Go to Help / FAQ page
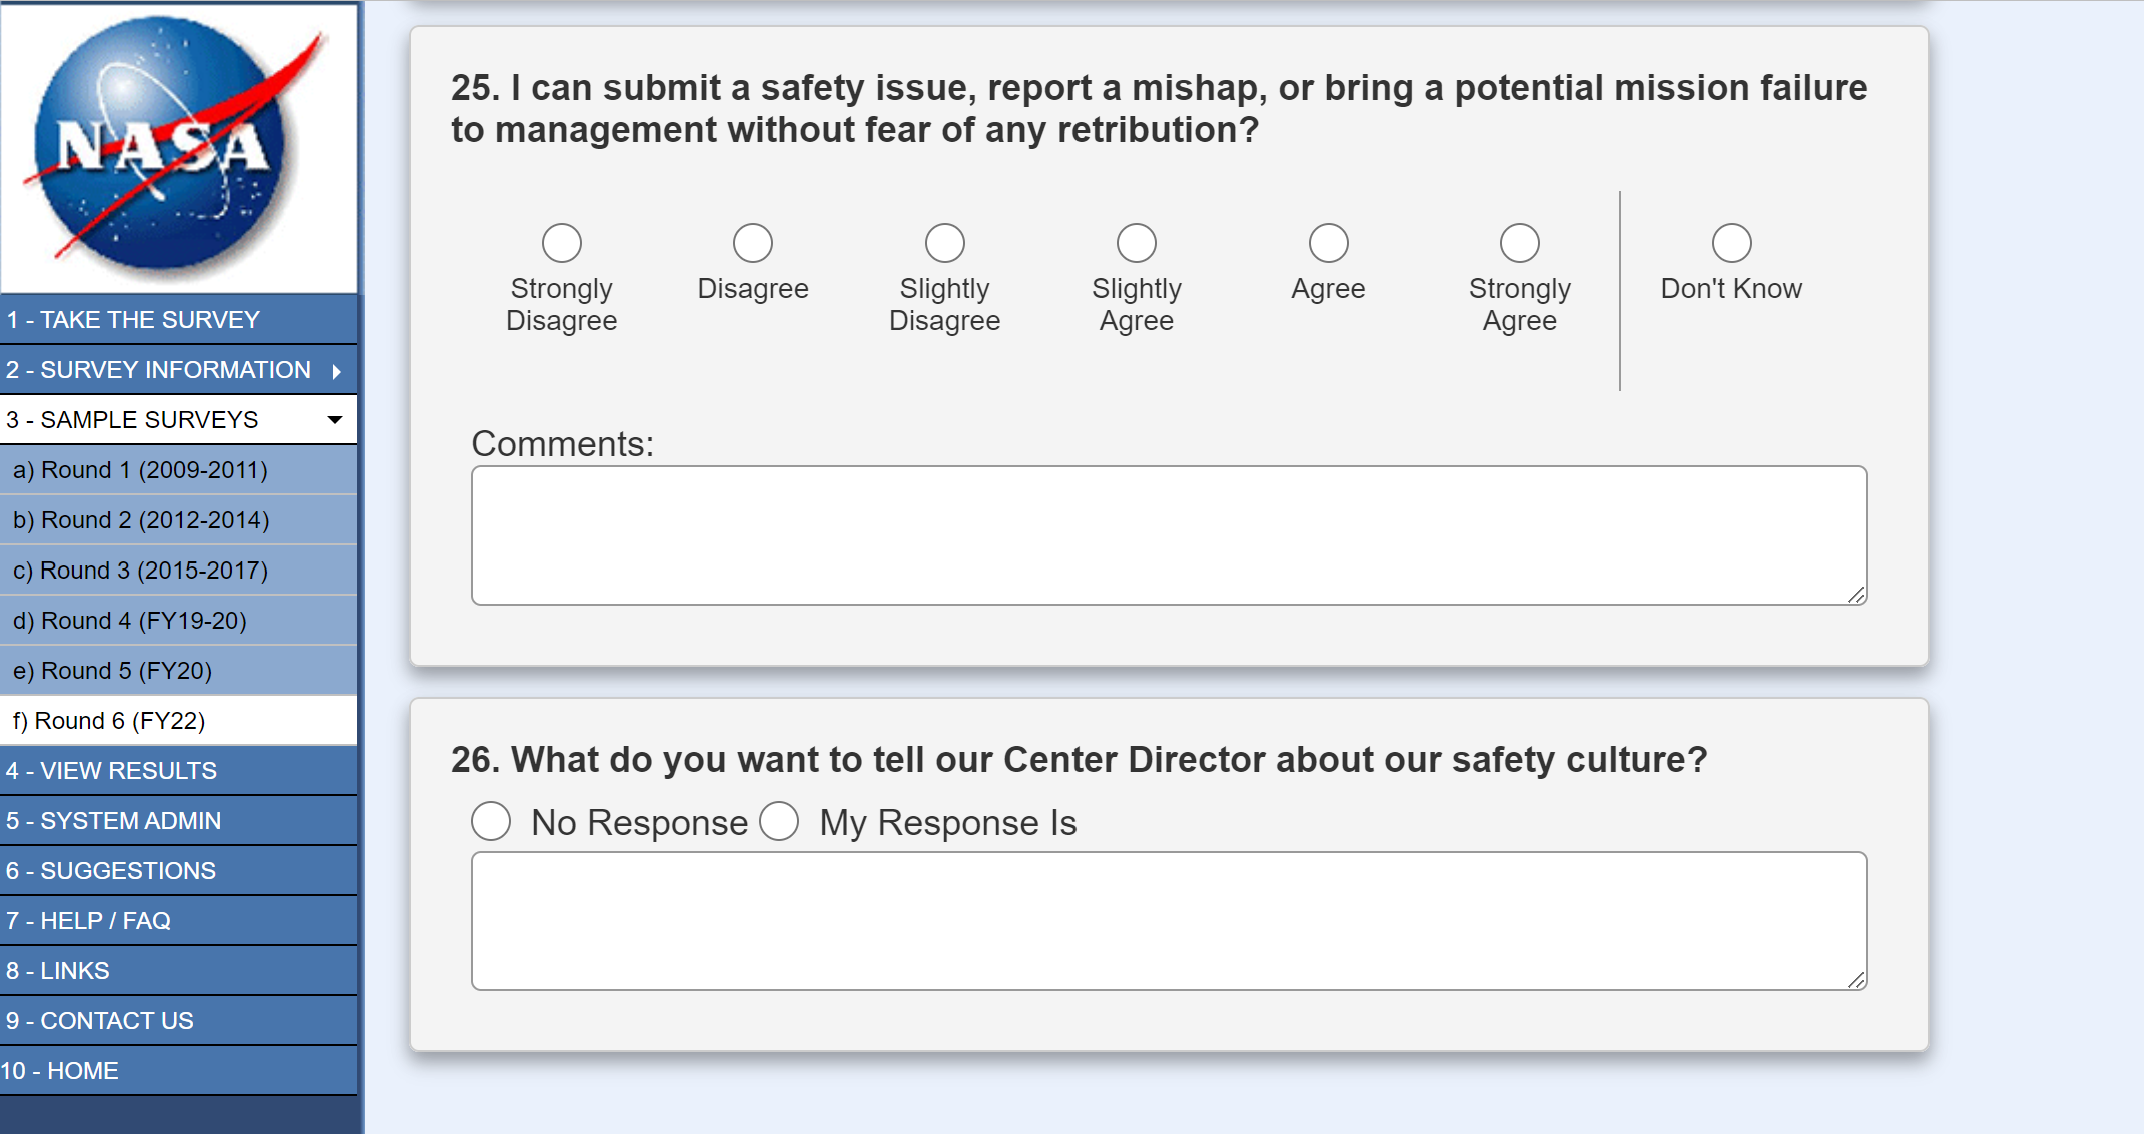The height and width of the screenshot is (1134, 2144). pyautogui.click(x=88, y=921)
